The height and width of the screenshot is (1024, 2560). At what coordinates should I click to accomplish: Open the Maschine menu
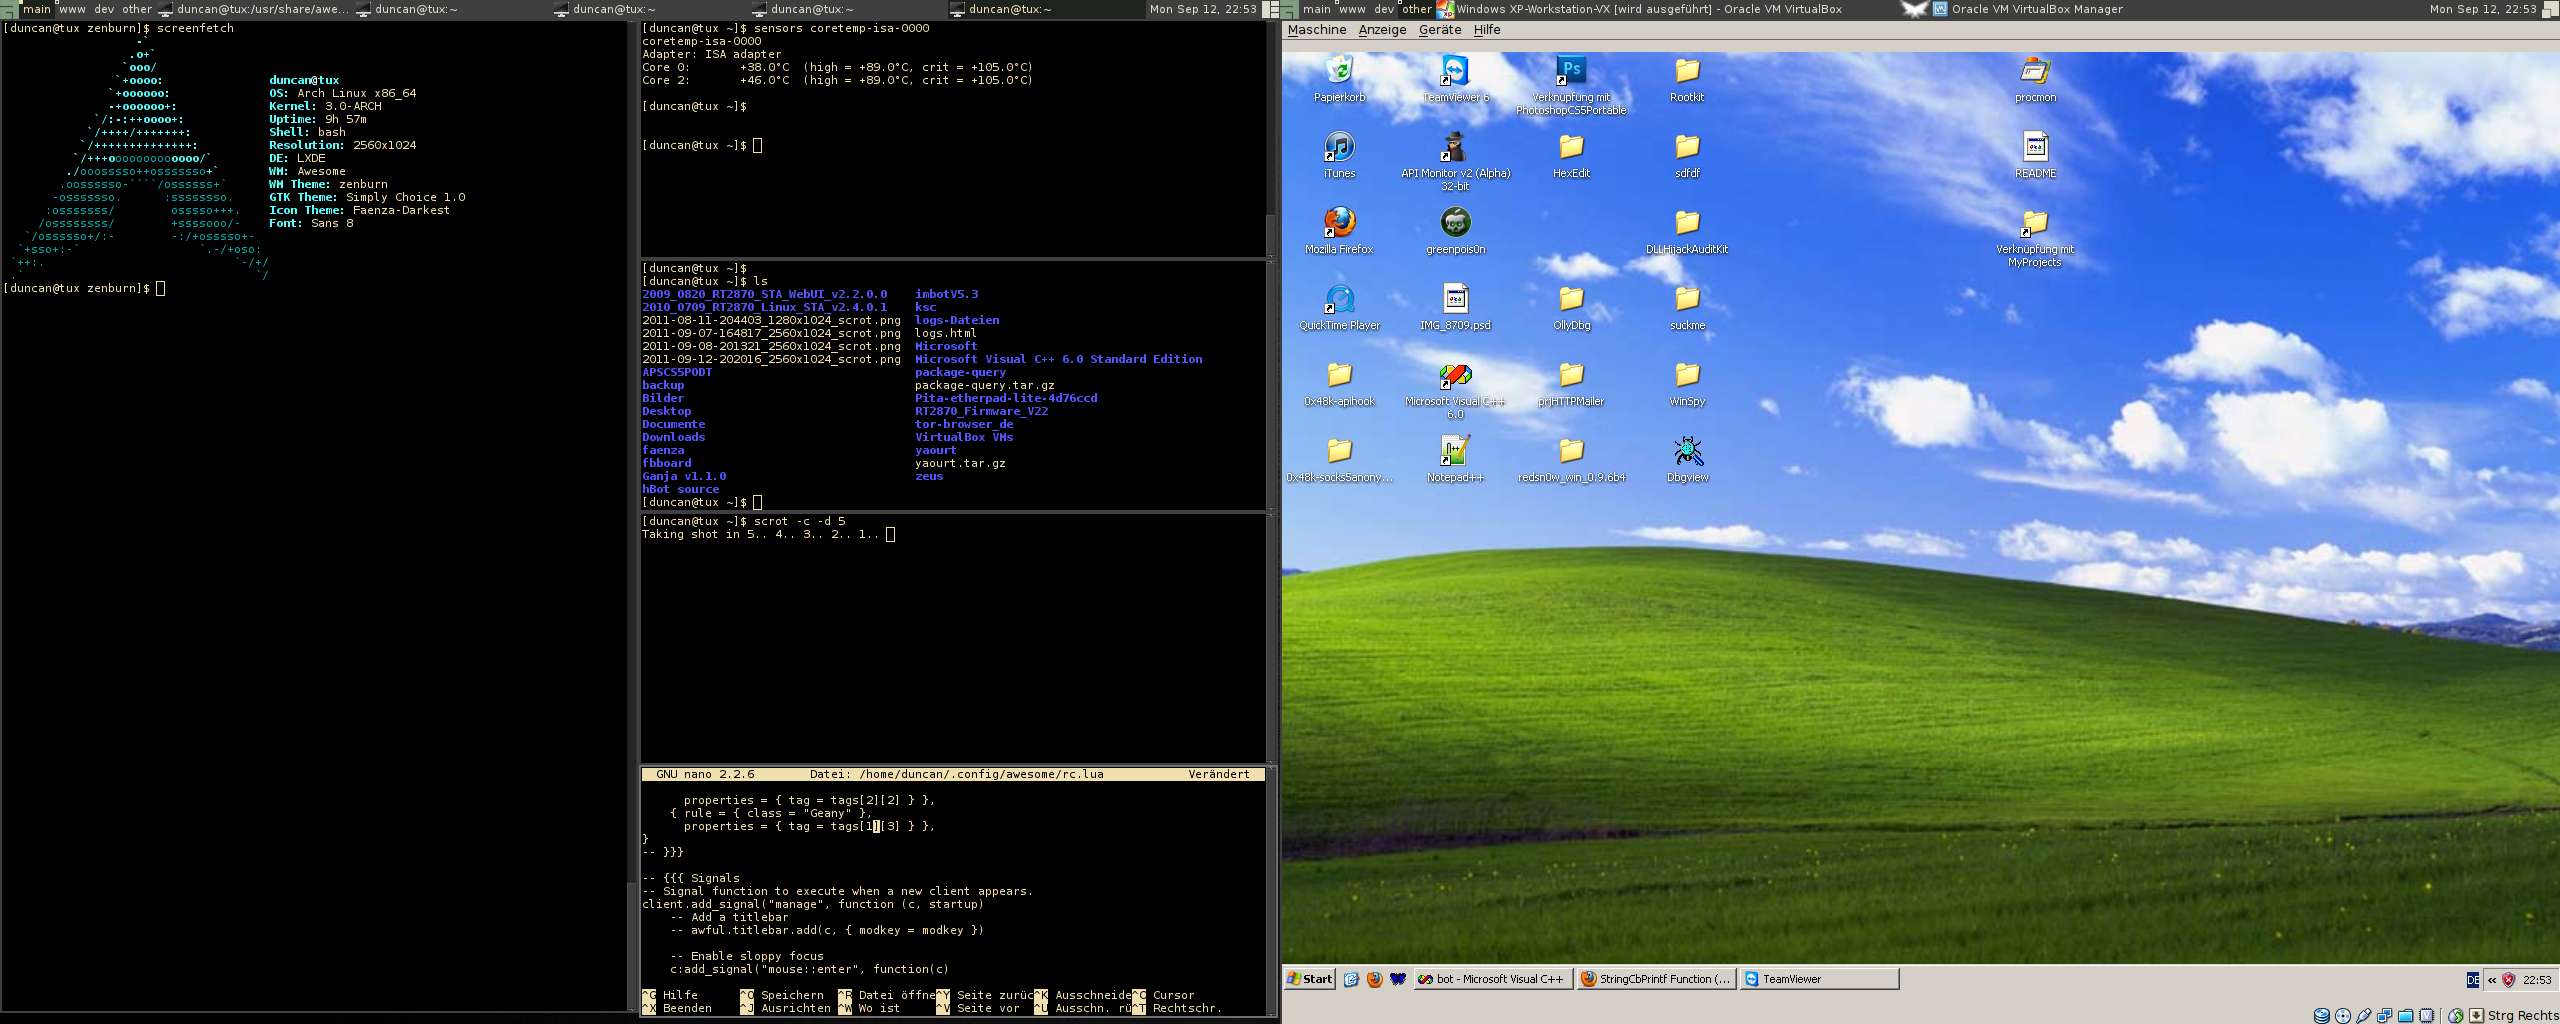pos(1316,30)
